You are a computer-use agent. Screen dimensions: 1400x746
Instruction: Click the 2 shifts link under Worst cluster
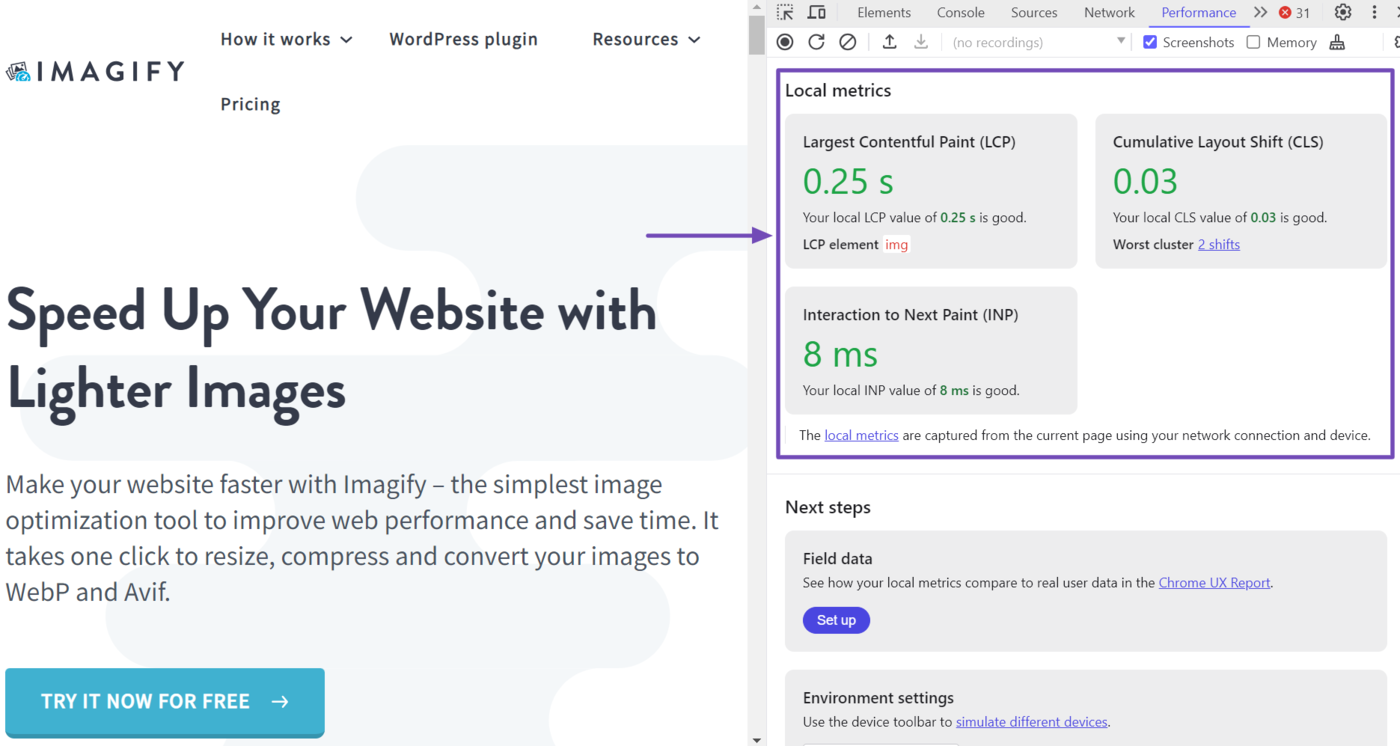pyautogui.click(x=1218, y=243)
